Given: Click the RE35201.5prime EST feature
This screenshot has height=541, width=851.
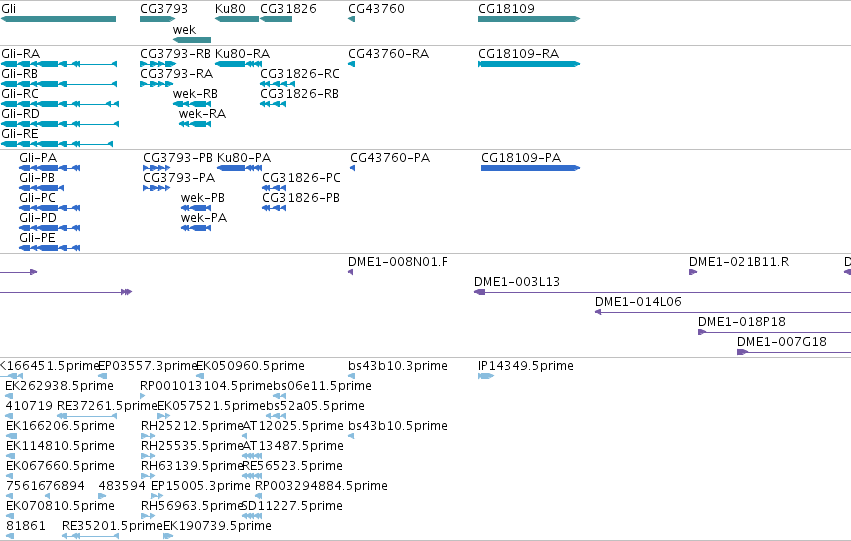Looking at the screenshot, I should tap(90, 536).
